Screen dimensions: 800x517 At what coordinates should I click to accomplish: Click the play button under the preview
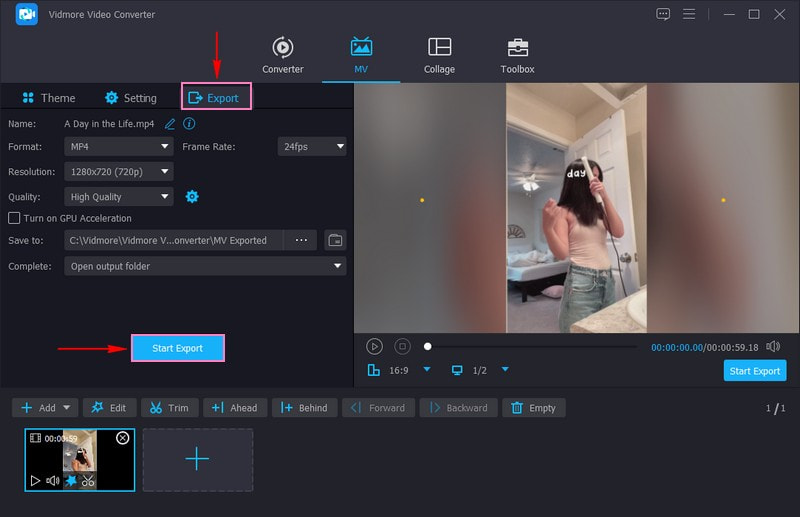(374, 346)
